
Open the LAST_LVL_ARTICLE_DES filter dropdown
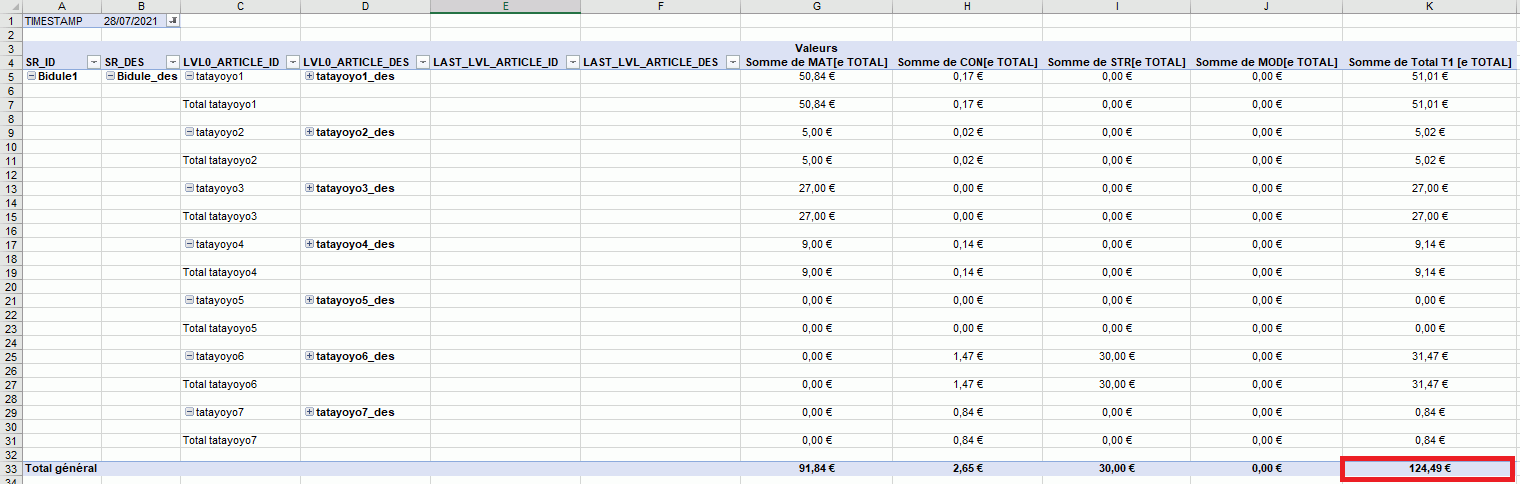(733, 62)
